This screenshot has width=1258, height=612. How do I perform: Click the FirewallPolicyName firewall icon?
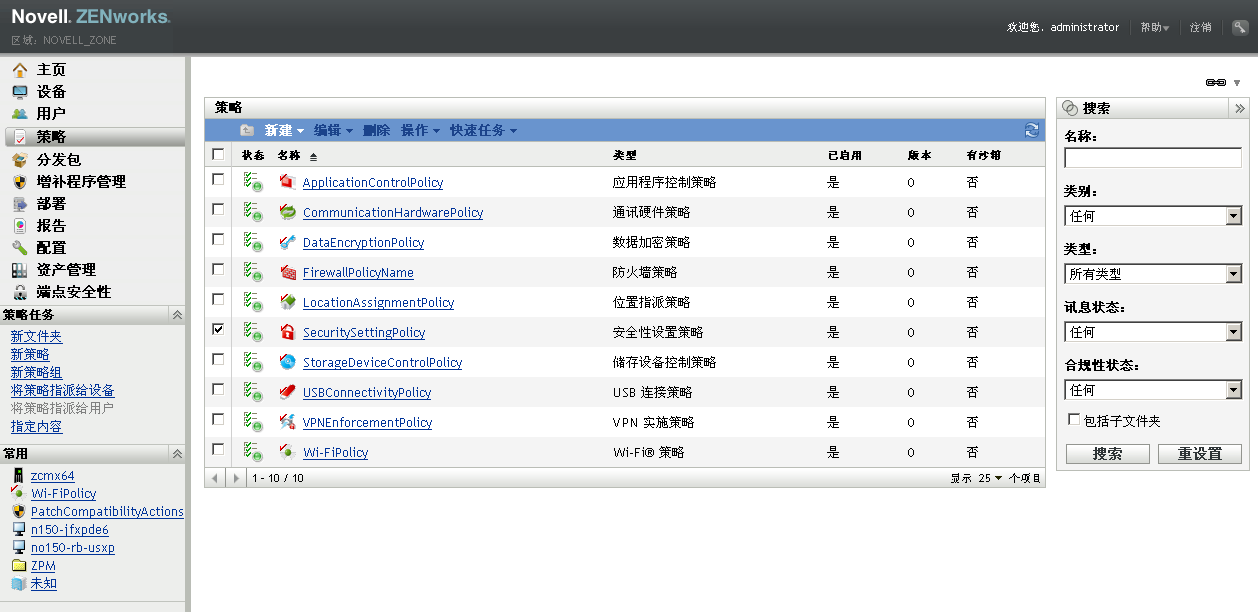pos(288,272)
